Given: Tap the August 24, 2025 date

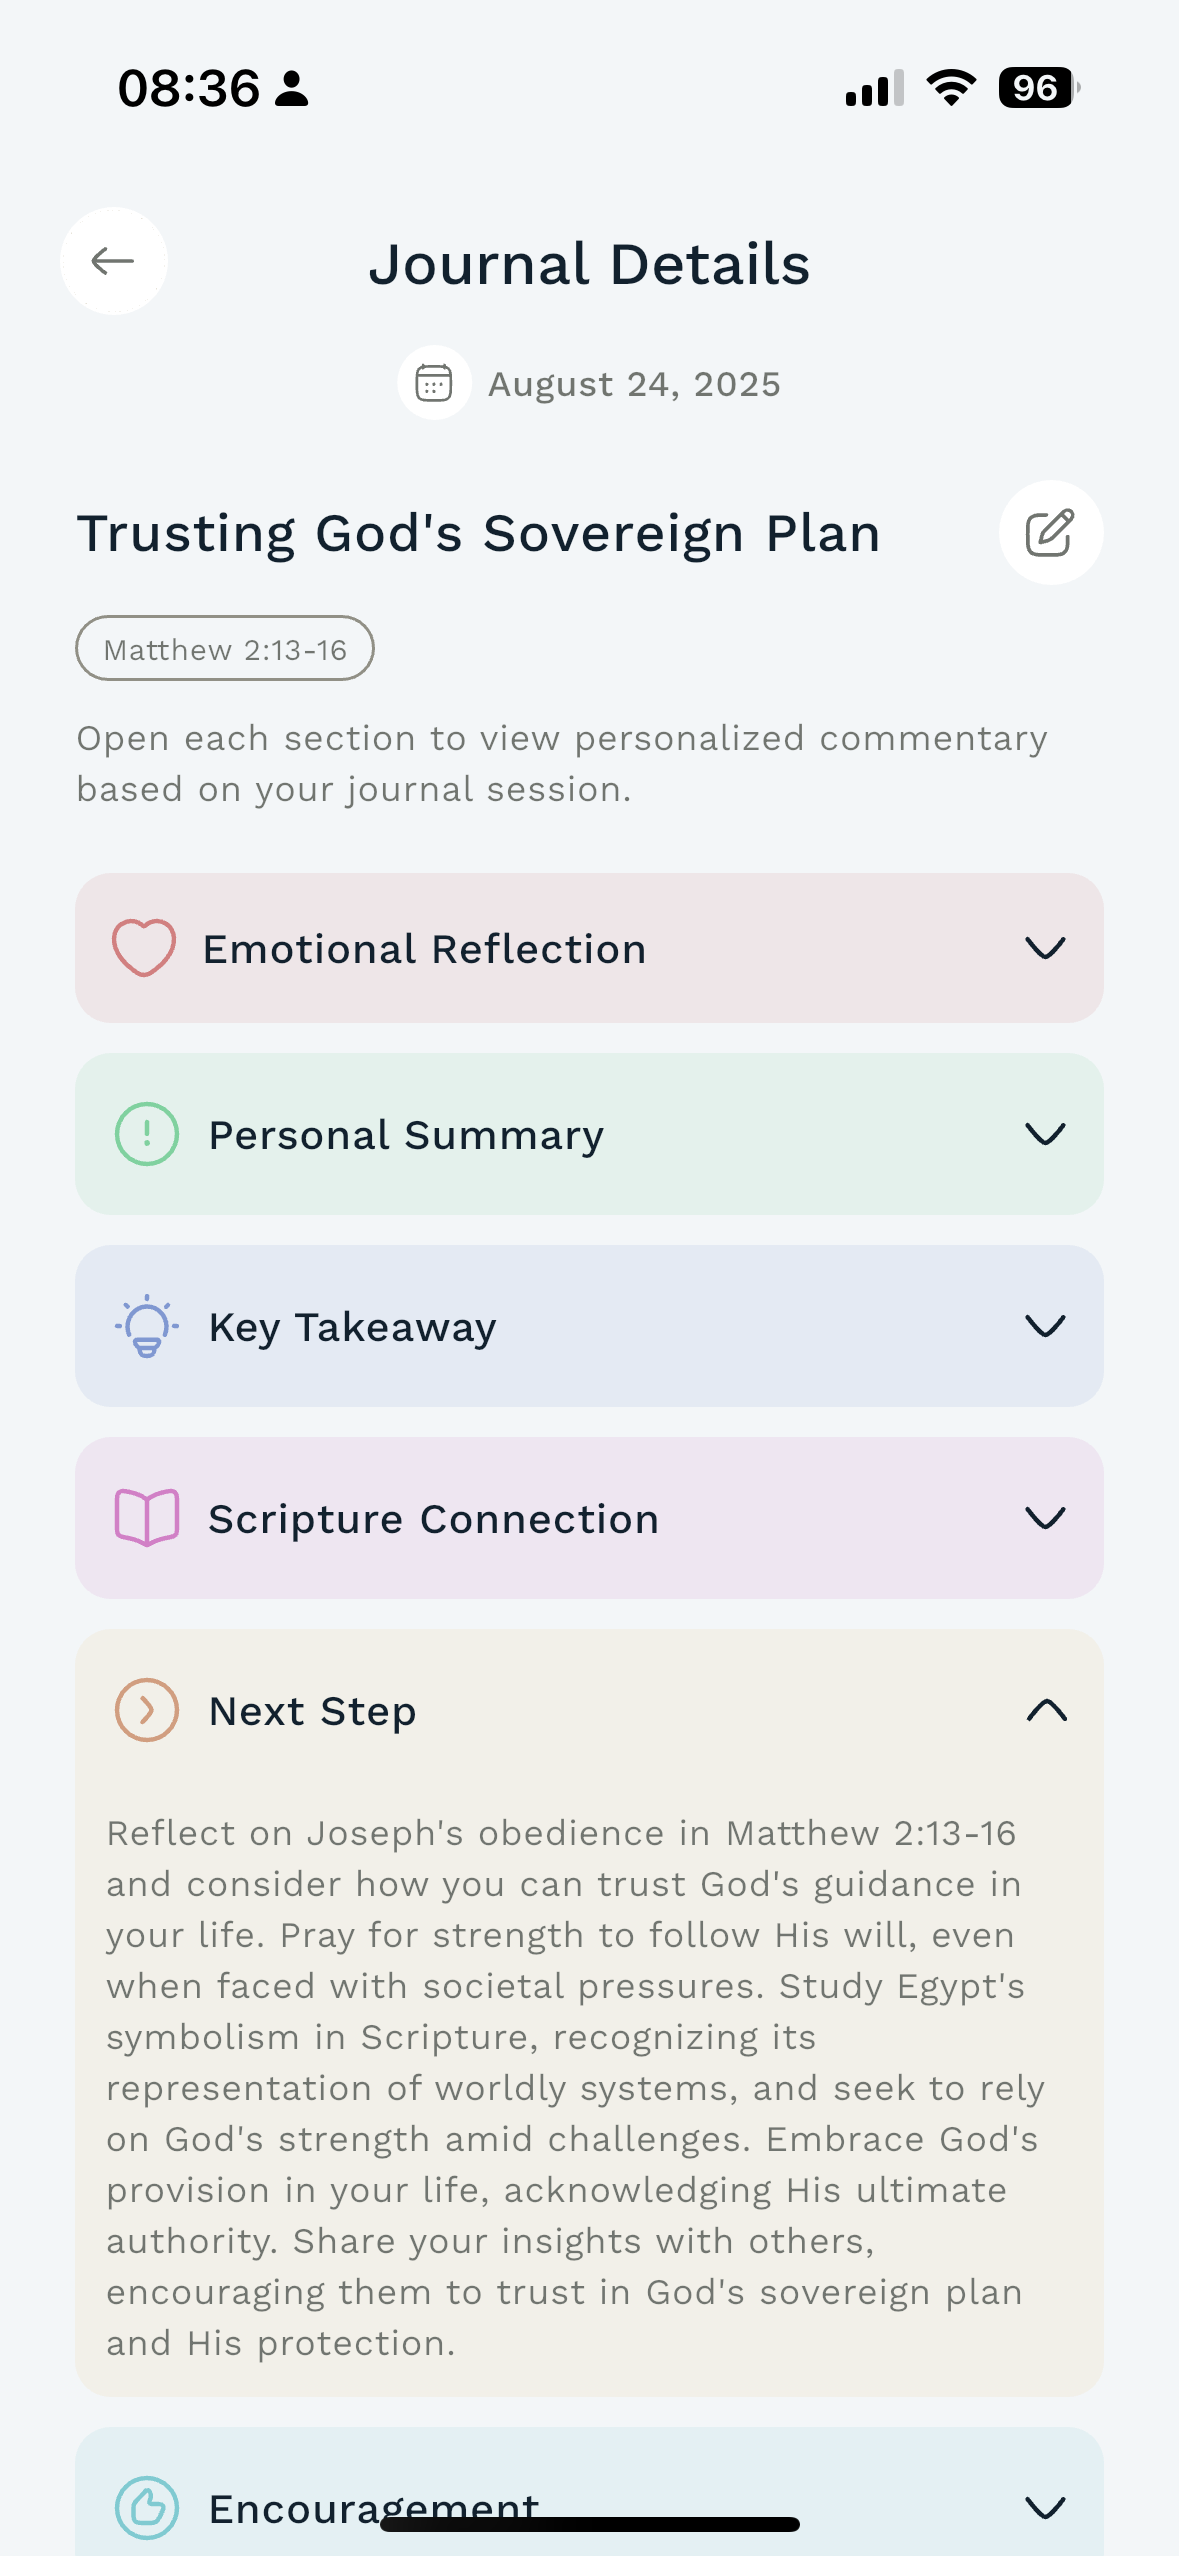Looking at the screenshot, I should [634, 384].
